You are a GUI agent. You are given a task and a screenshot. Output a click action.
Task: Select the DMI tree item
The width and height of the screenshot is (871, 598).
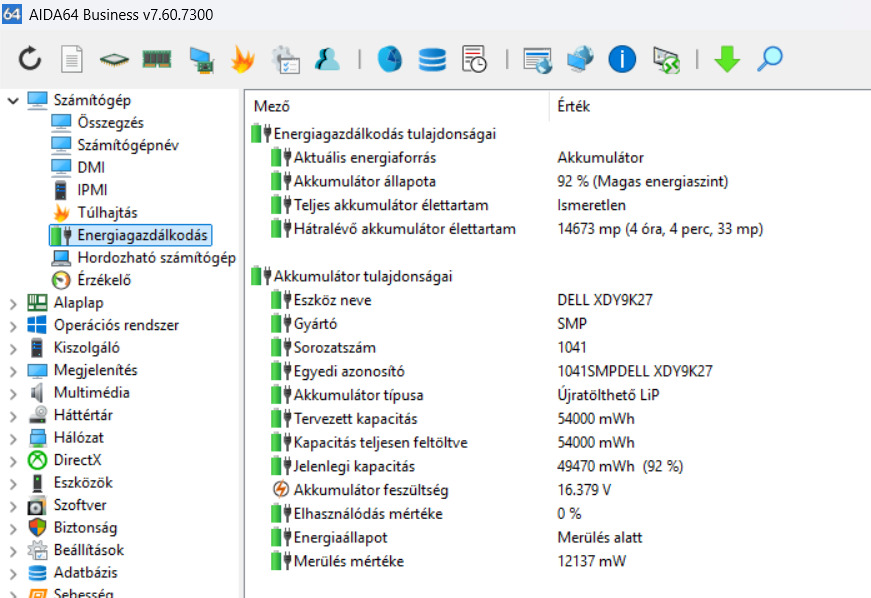[x=78, y=167]
